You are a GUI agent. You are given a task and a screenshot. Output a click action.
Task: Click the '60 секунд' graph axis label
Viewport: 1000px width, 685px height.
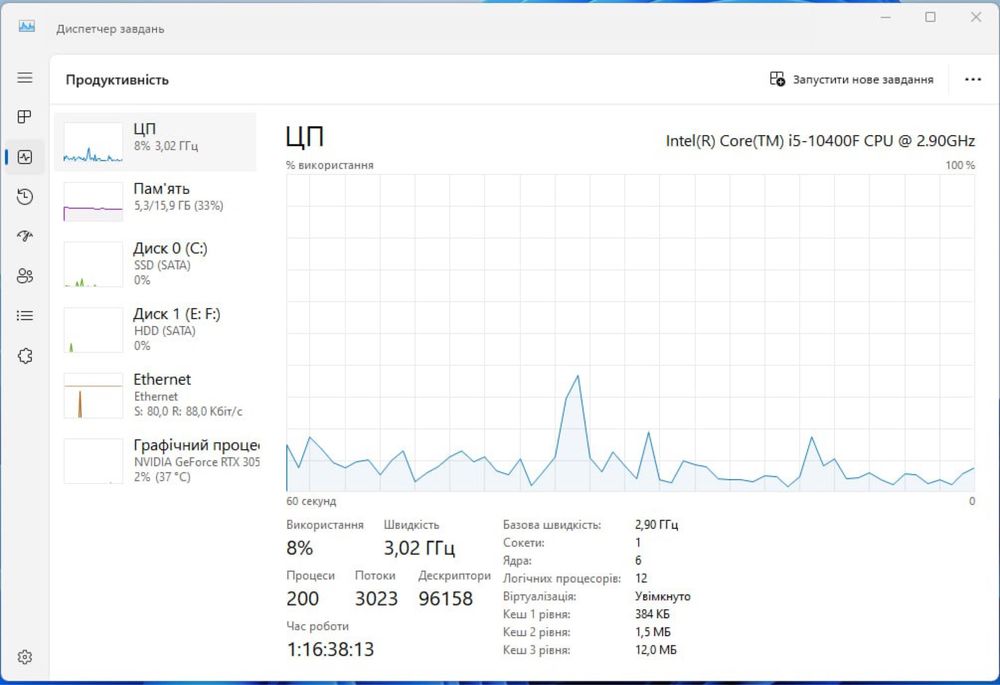(311, 501)
